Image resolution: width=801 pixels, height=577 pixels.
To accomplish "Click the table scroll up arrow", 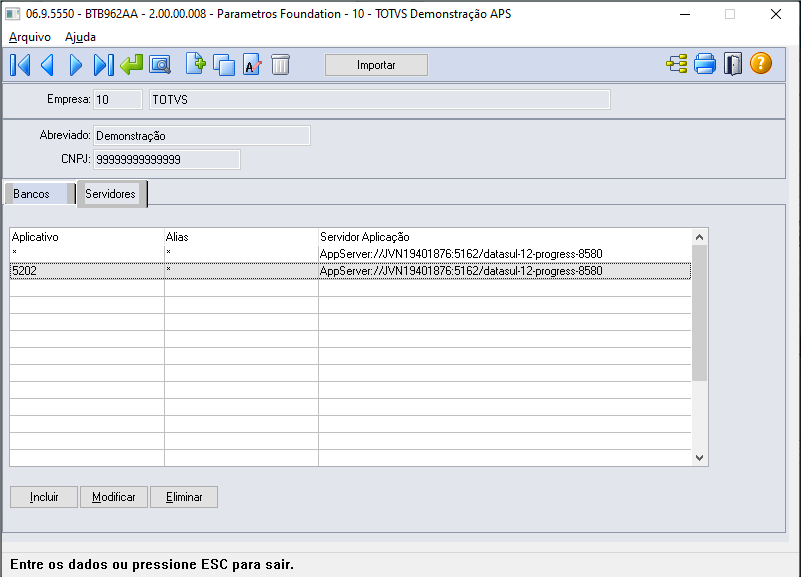I will [x=699, y=237].
